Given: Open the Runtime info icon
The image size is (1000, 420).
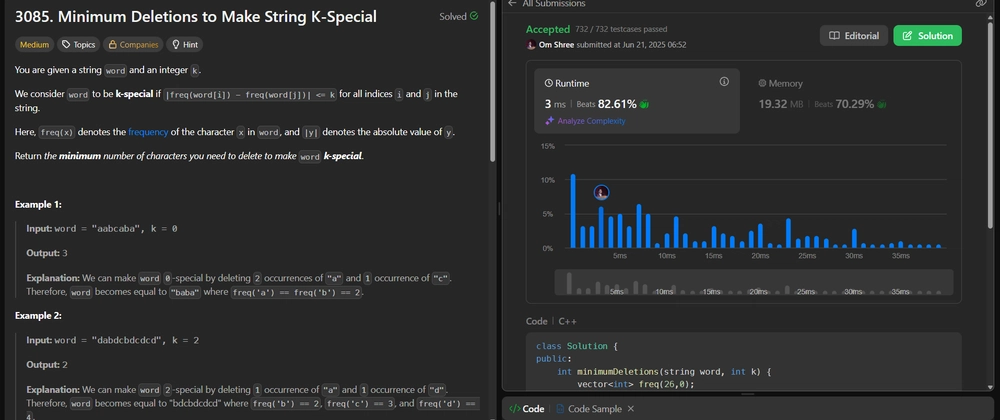Looking at the screenshot, I should click(724, 82).
